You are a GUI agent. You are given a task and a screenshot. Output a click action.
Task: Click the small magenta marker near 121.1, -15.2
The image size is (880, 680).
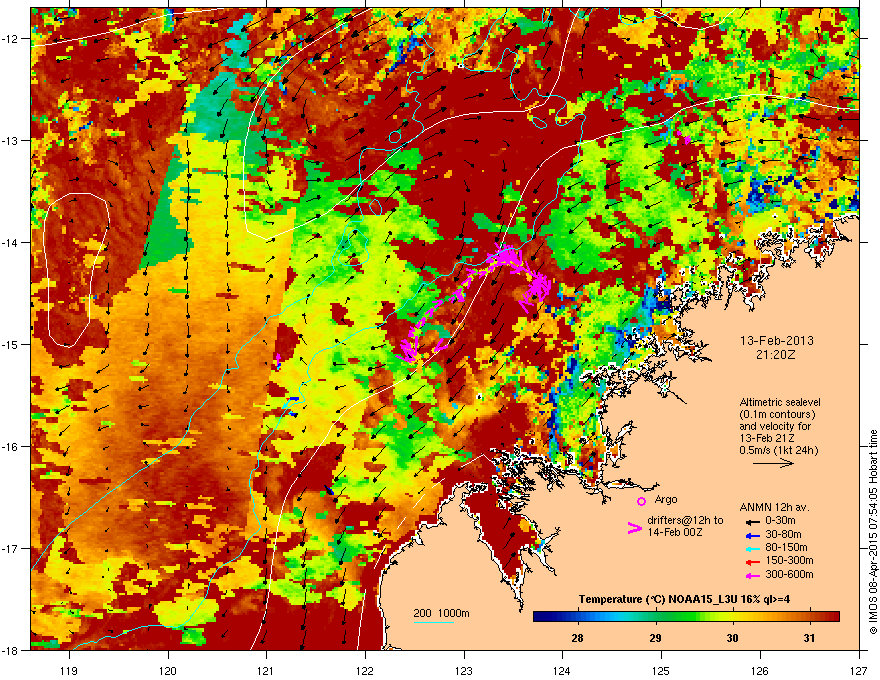point(278,361)
